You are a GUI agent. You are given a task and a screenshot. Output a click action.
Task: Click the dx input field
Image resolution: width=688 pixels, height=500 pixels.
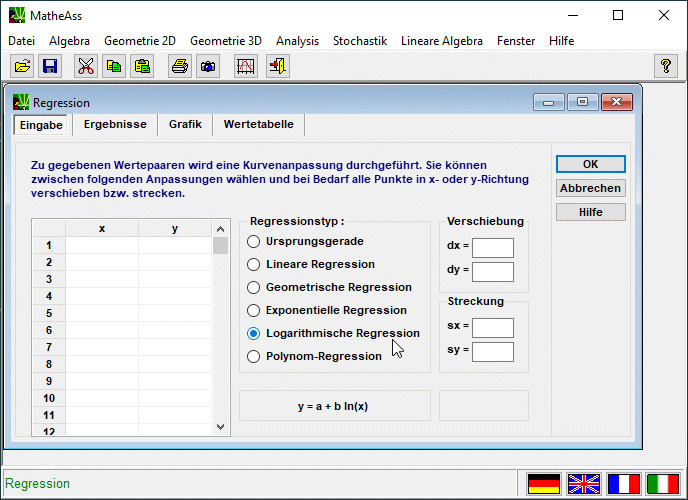pos(492,248)
